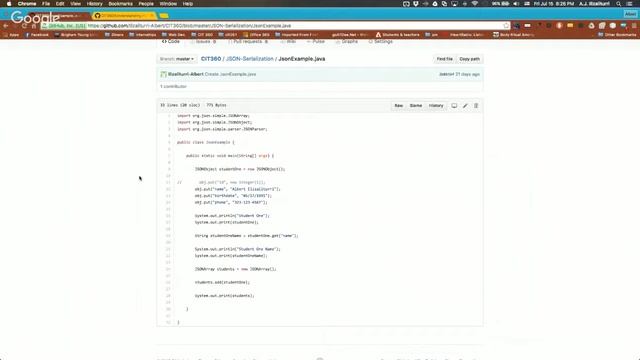The width and height of the screenshot is (640, 360).
Task: Click the Google Drive menu bar icon
Action: (435, 4)
